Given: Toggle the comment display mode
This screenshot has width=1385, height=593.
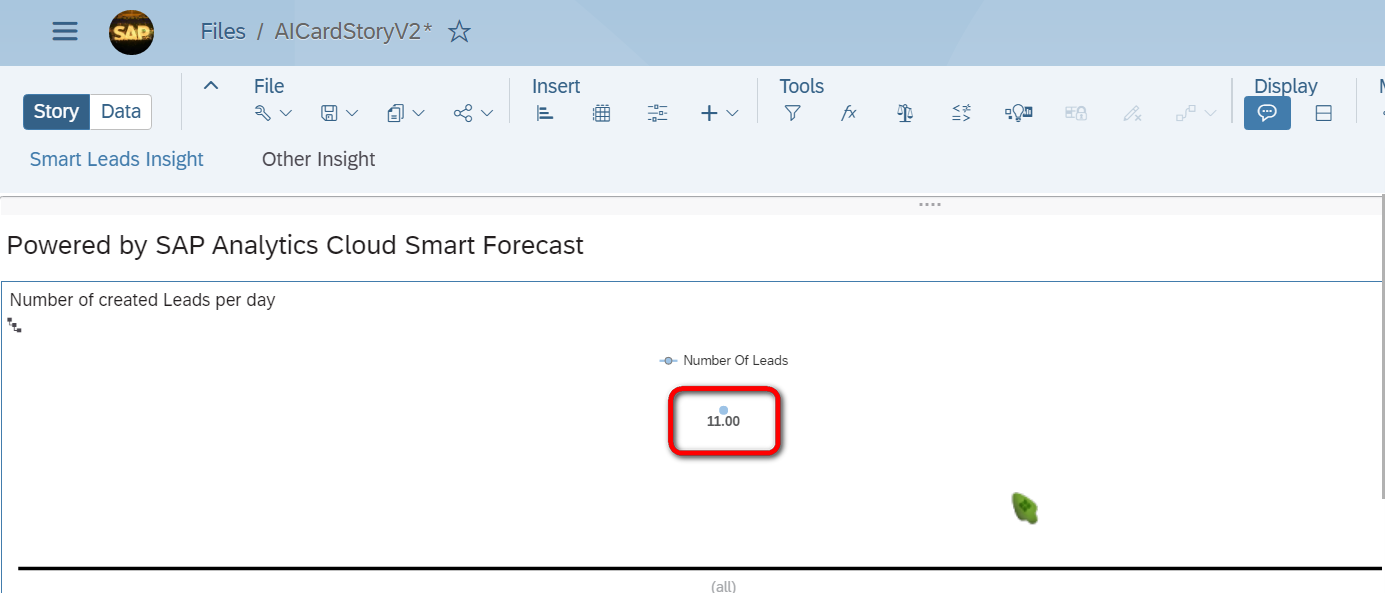Looking at the screenshot, I should click(x=1267, y=114).
